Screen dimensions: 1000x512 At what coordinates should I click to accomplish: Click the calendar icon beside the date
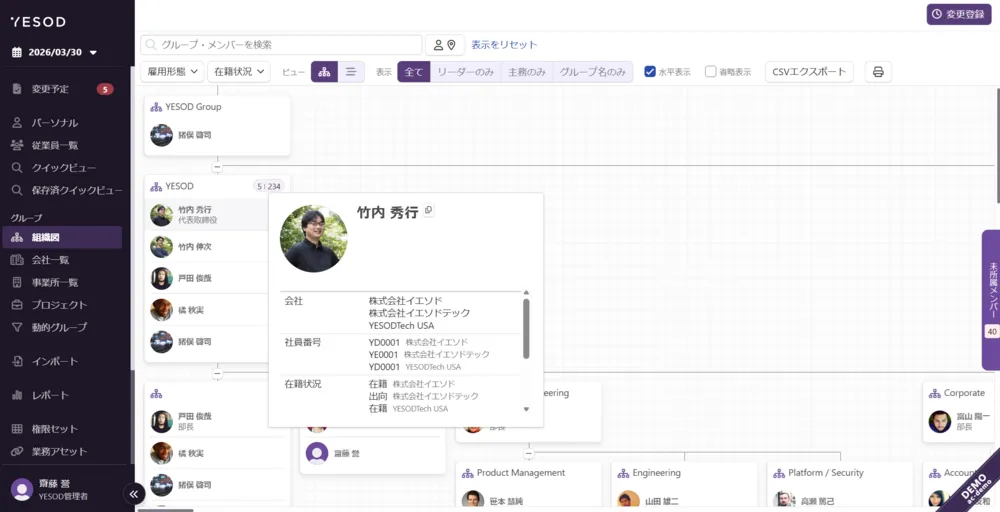17,52
